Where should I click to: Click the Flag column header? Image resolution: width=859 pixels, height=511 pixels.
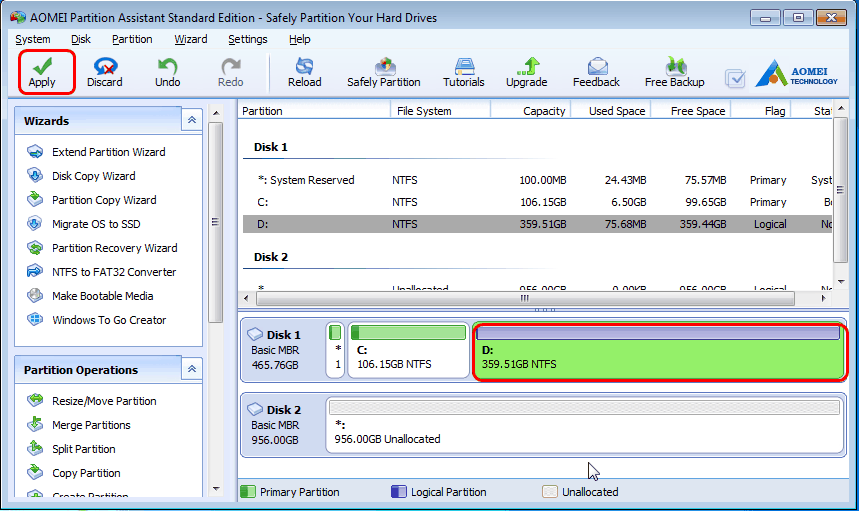click(x=761, y=111)
